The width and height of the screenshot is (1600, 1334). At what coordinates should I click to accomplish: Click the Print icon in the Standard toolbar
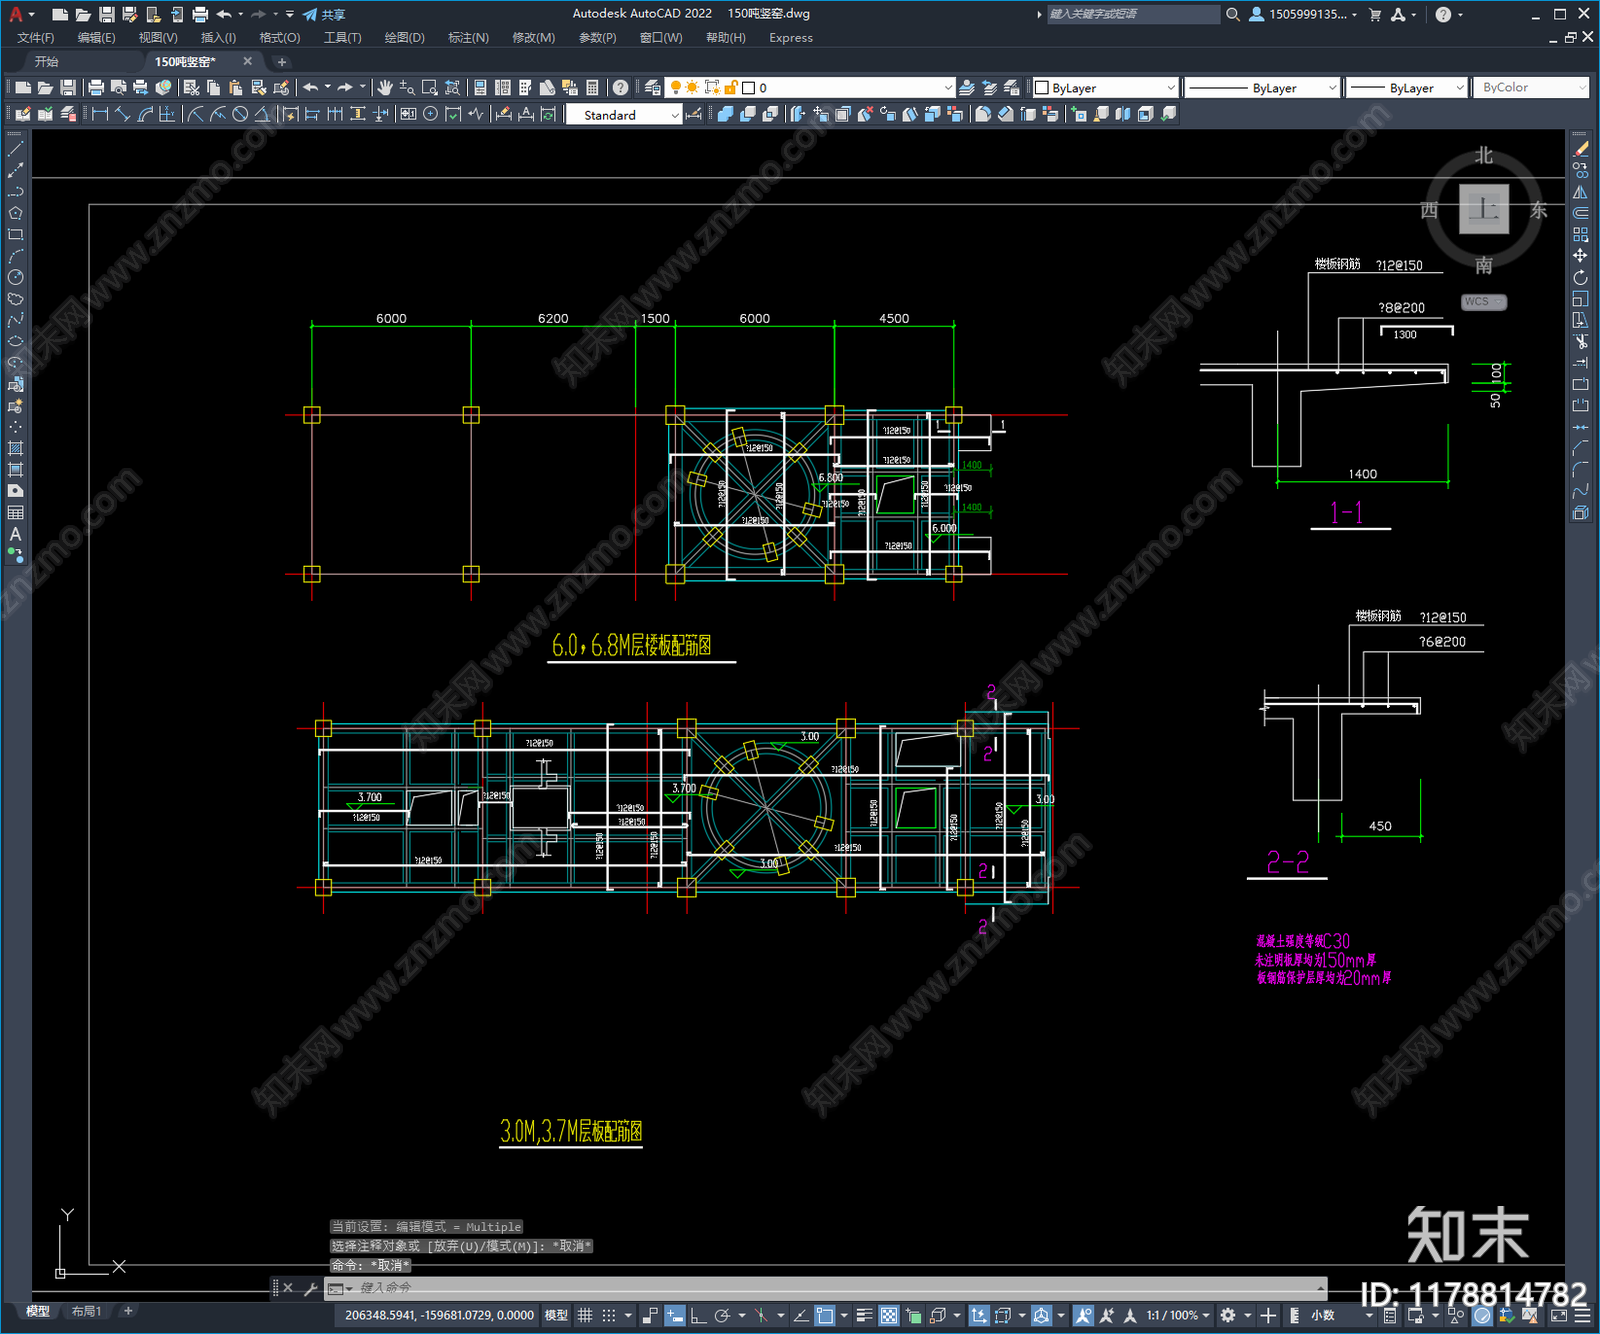click(x=96, y=88)
